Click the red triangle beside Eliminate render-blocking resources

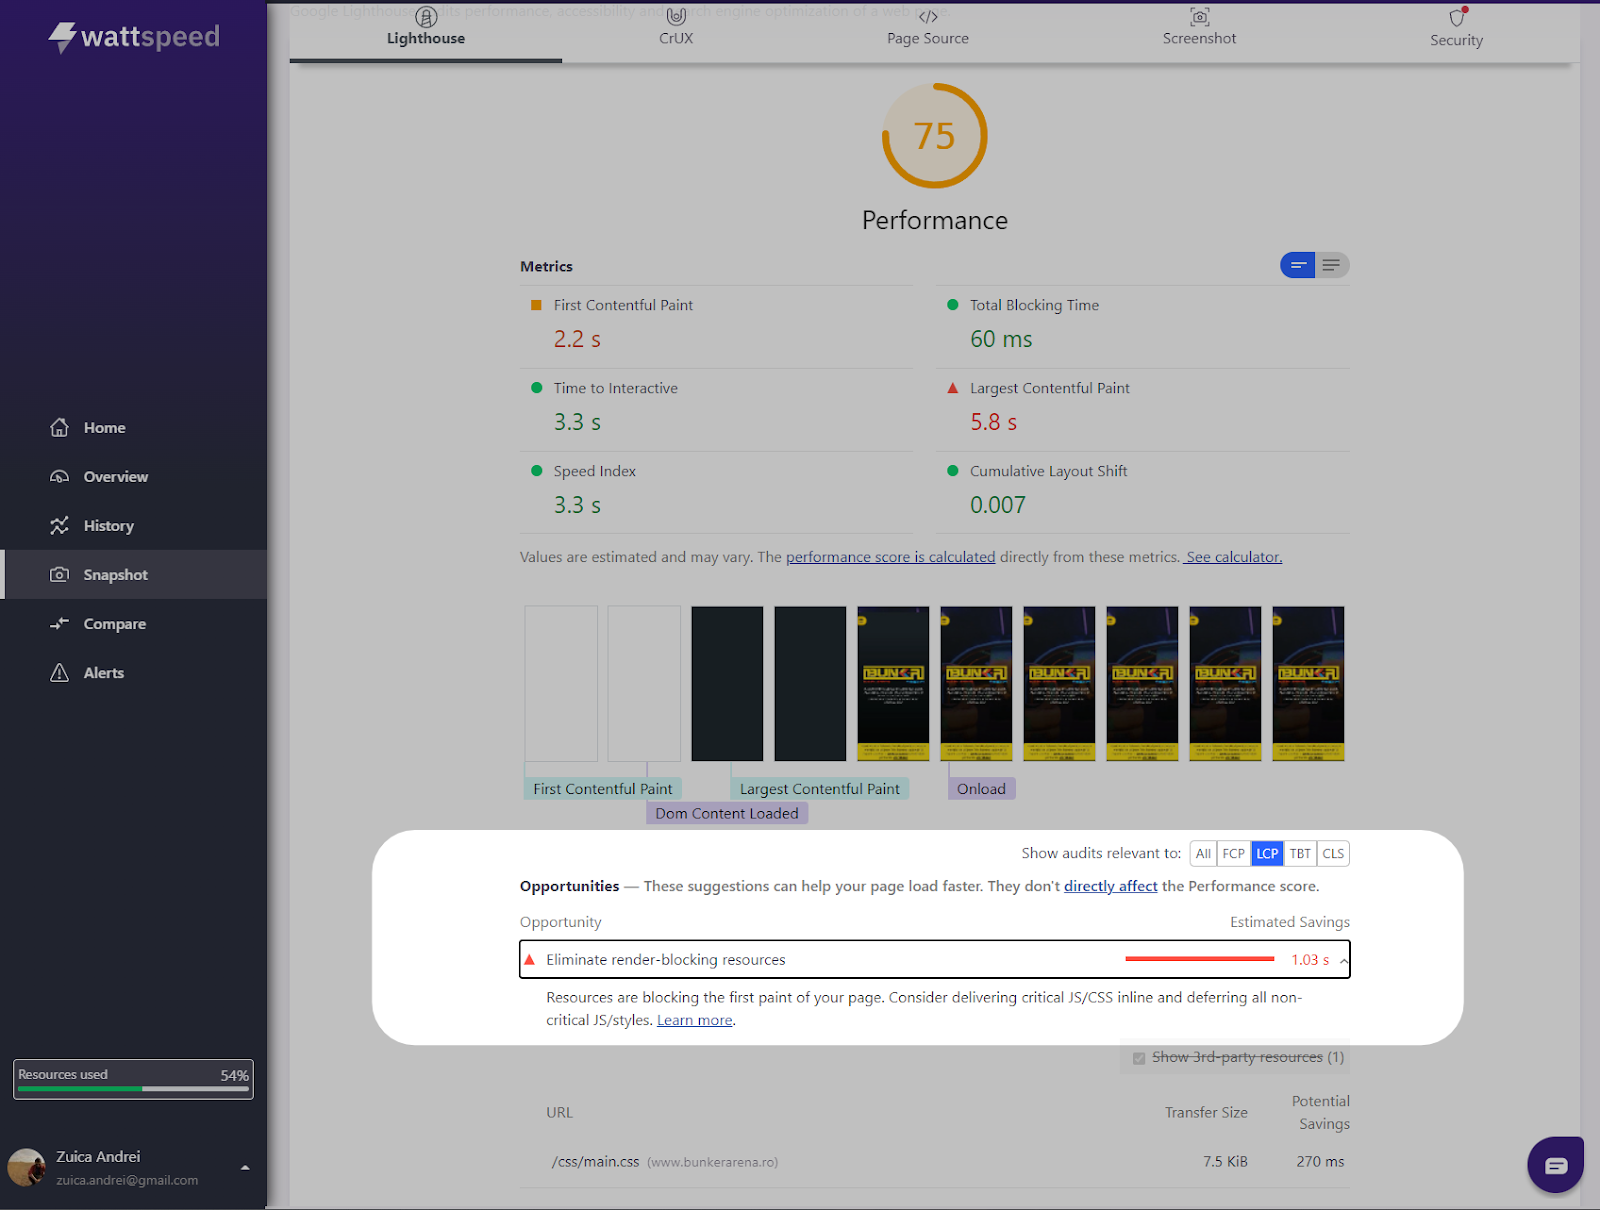coord(530,960)
